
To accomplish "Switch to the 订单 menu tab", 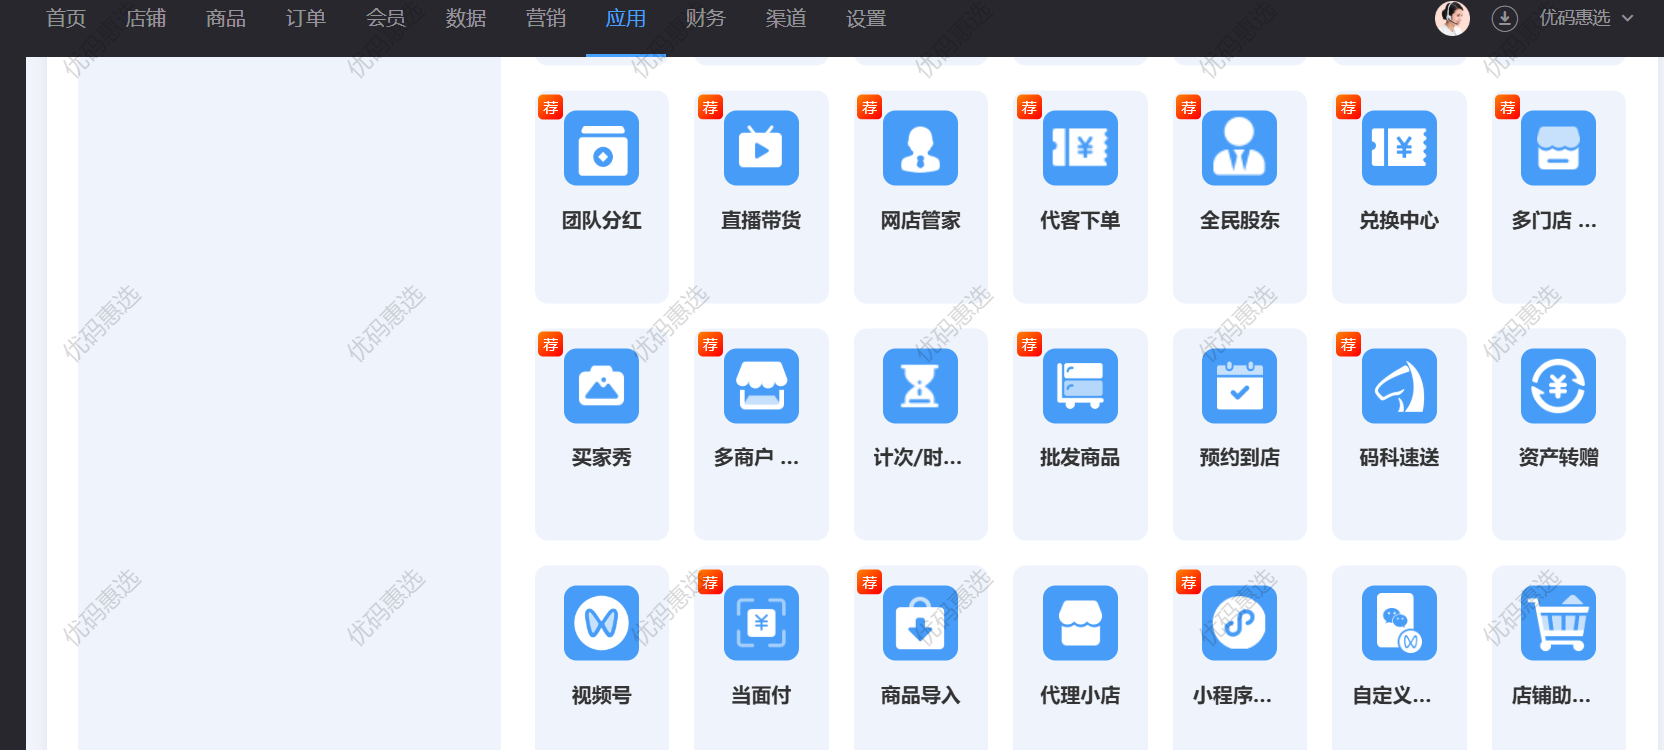I will click(x=305, y=19).
